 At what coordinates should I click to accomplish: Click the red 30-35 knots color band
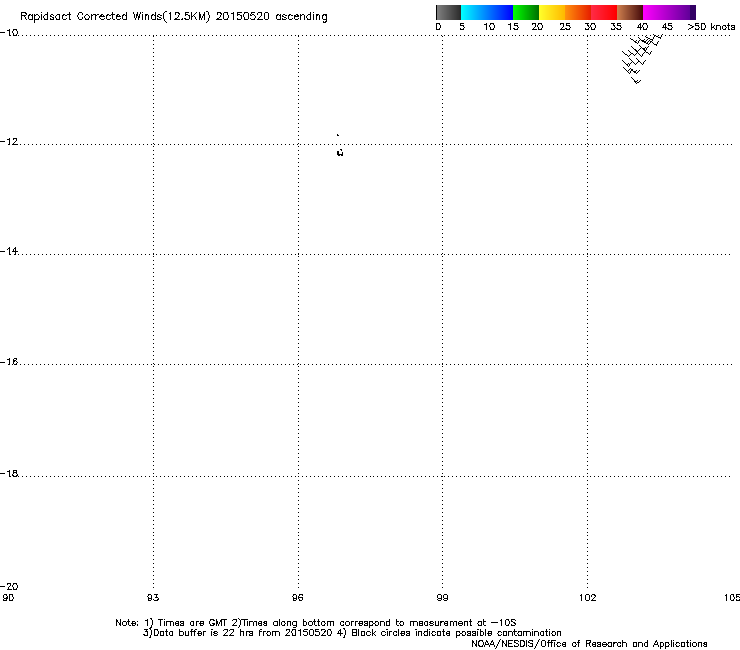click(604, 12)
